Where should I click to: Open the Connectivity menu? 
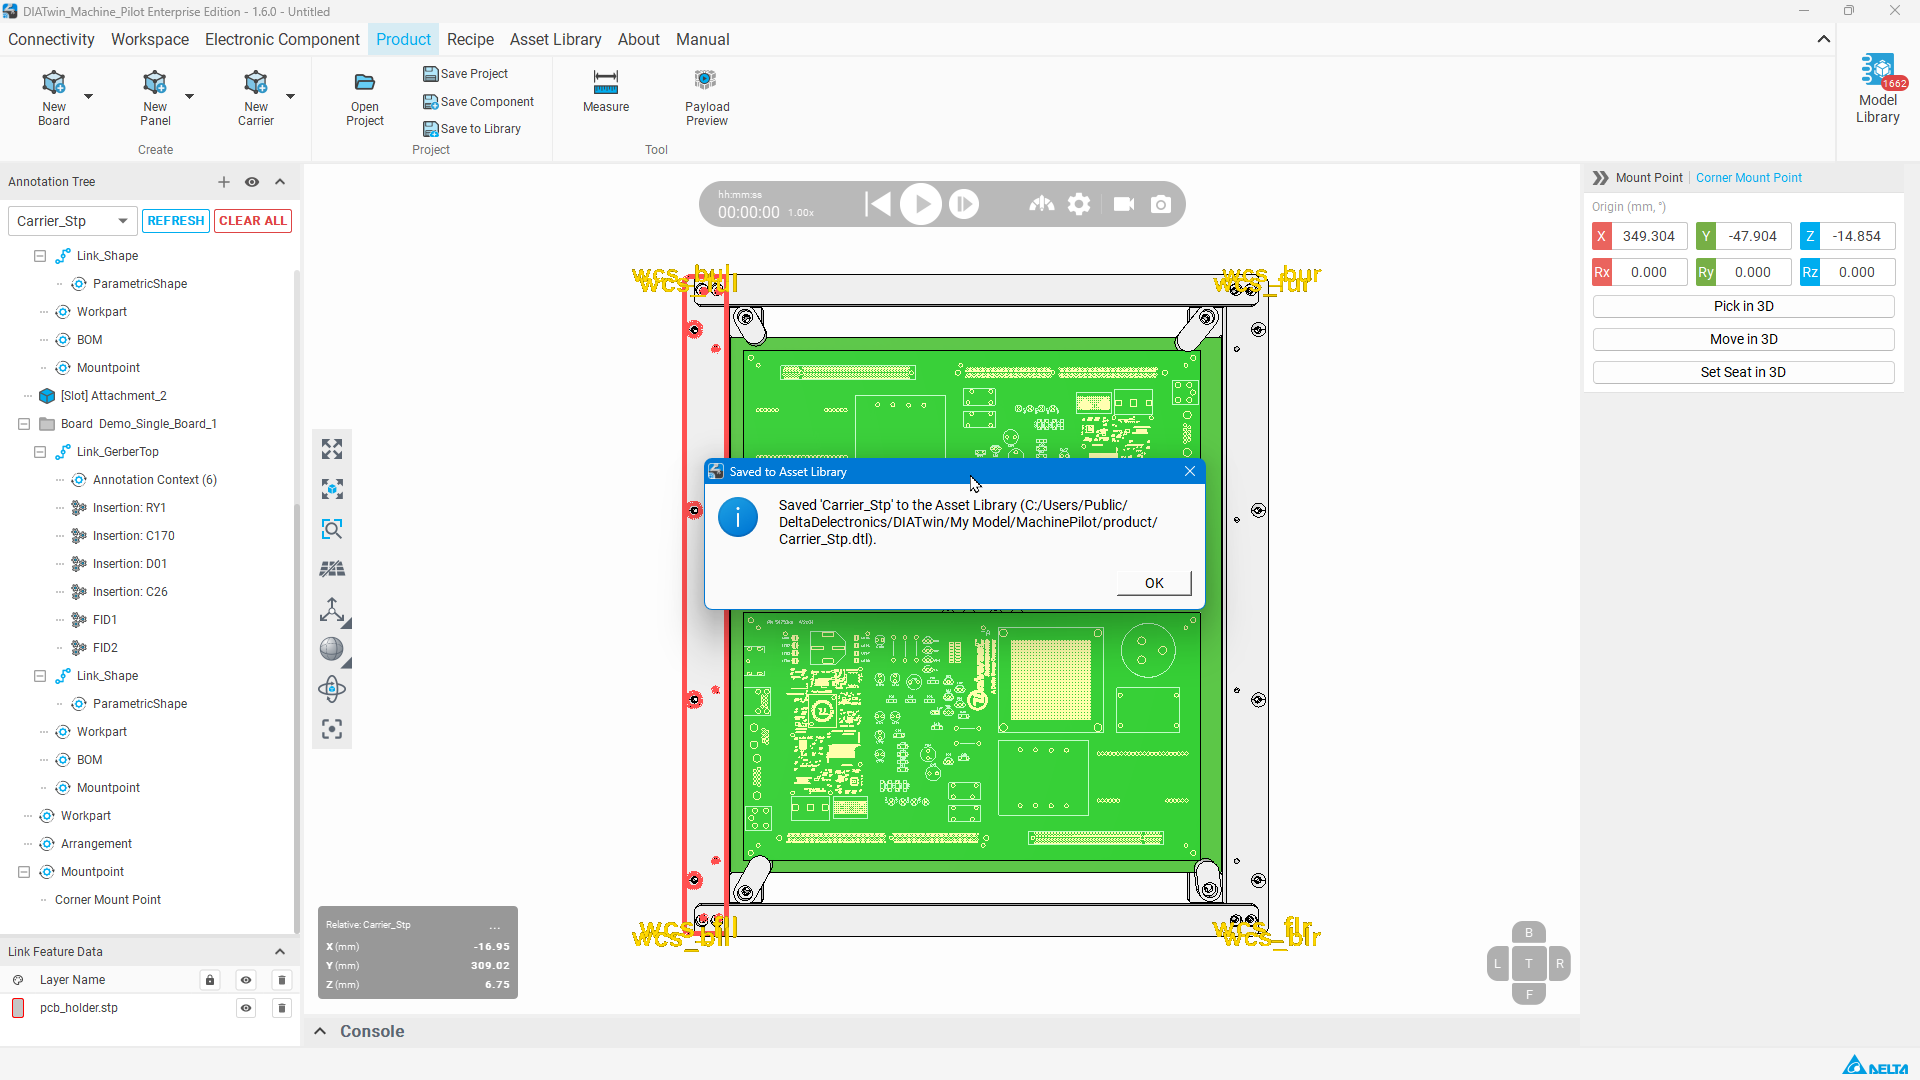point(51,39)
